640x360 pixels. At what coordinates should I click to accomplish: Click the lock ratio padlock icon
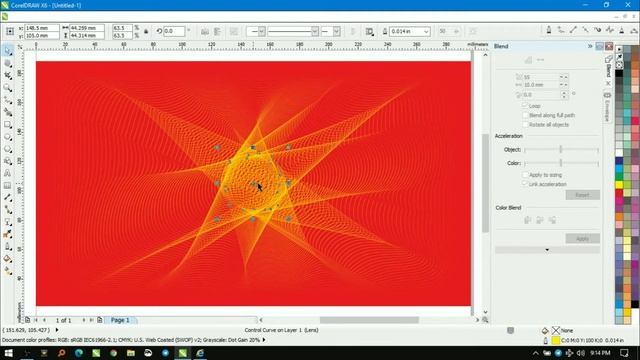(146, 31)
